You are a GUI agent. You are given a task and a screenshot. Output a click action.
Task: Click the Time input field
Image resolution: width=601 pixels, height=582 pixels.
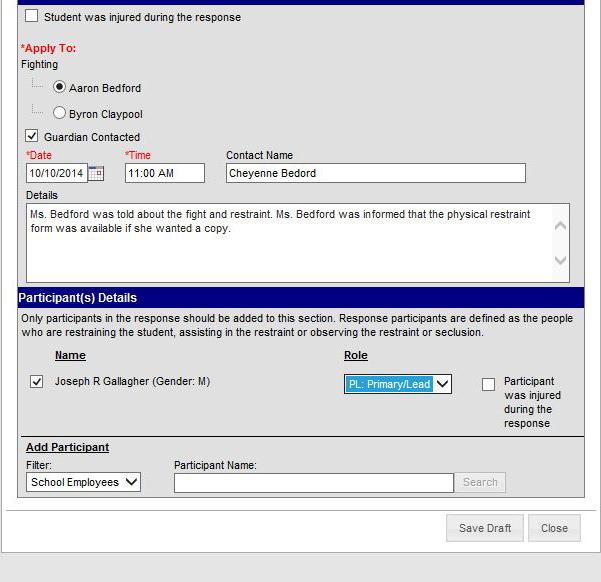[x=165, y=173]
